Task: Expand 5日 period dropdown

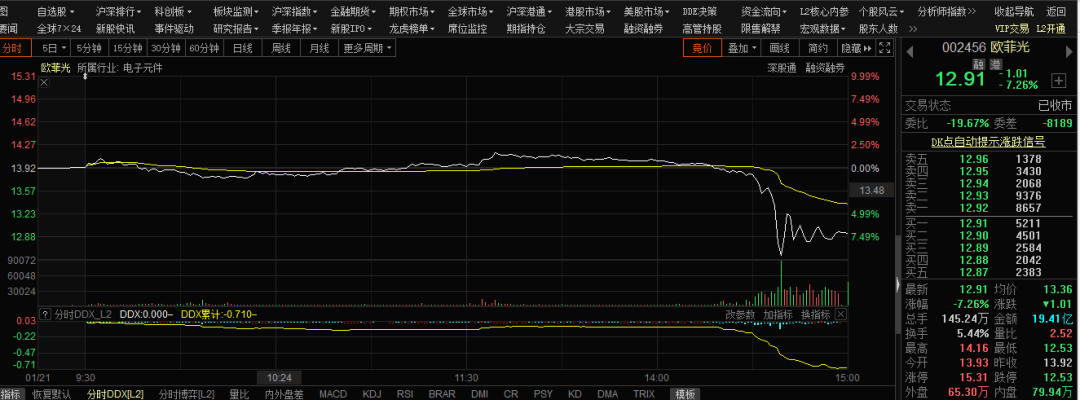Action: coord(54,48)
